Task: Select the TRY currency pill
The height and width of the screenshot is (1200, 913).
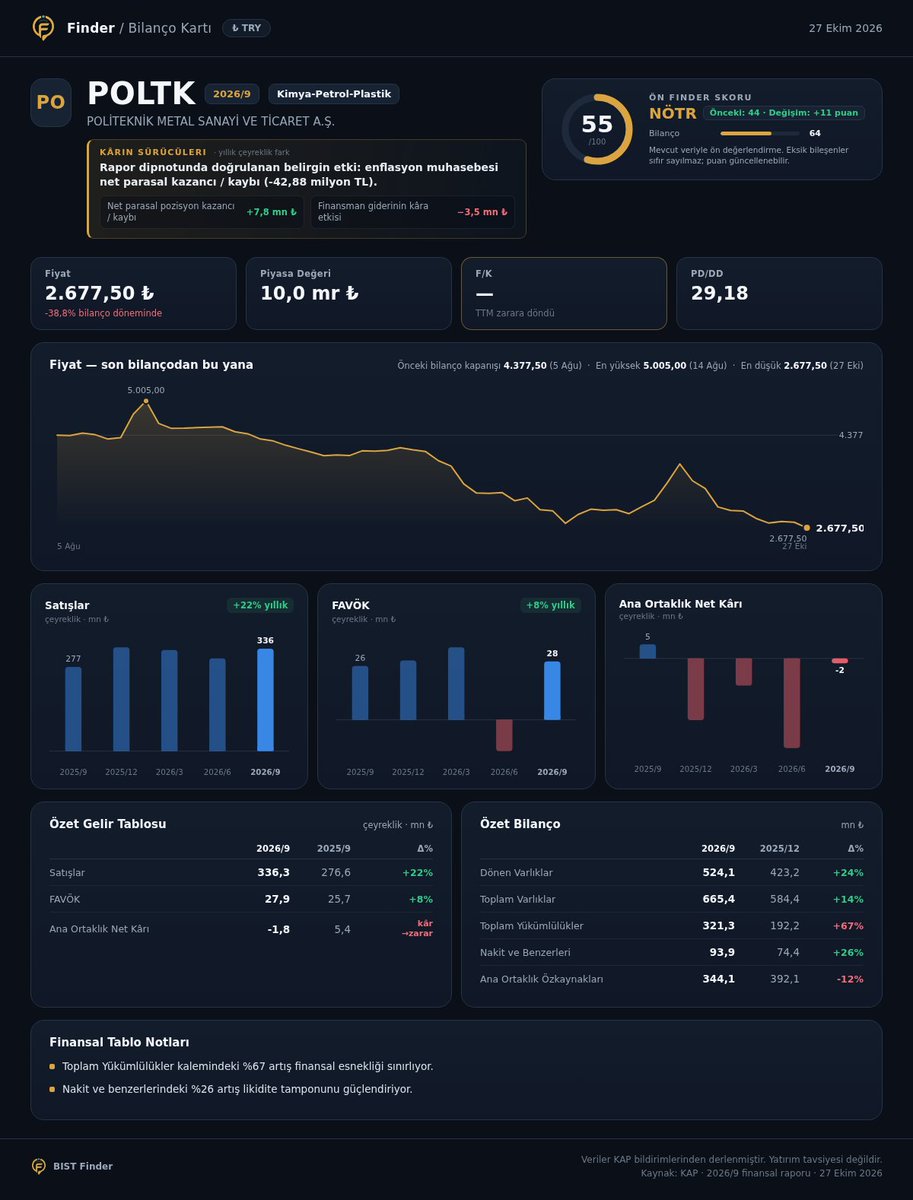Action: (x=246, y=28)
